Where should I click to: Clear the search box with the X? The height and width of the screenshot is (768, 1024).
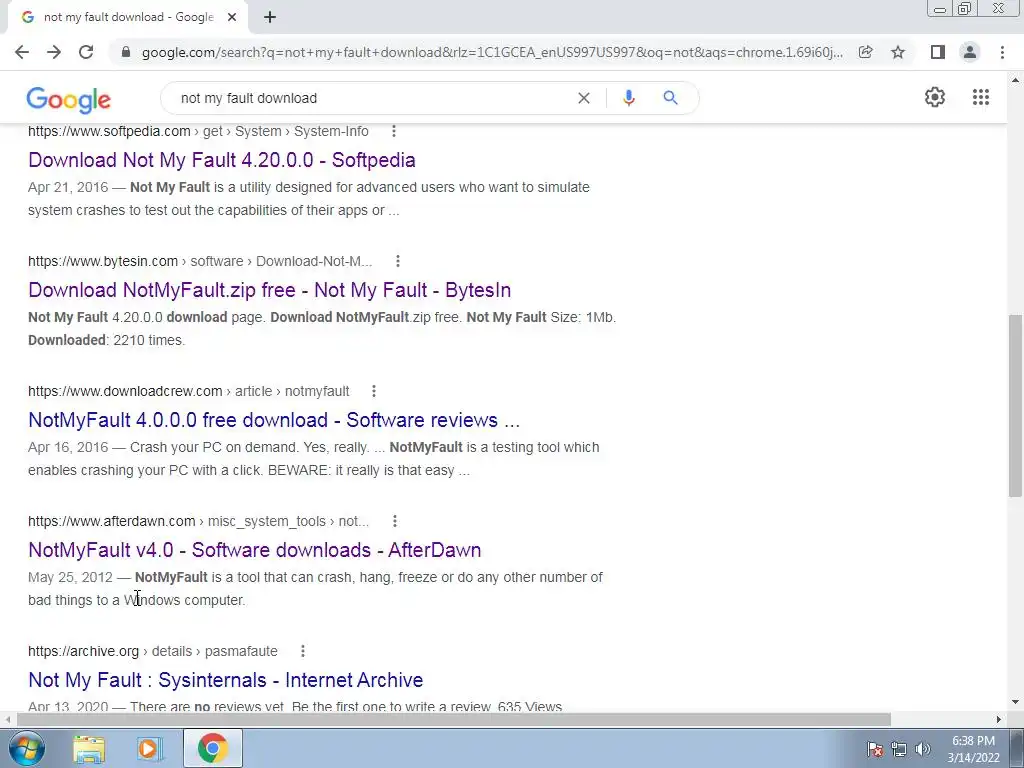[584, 98]
